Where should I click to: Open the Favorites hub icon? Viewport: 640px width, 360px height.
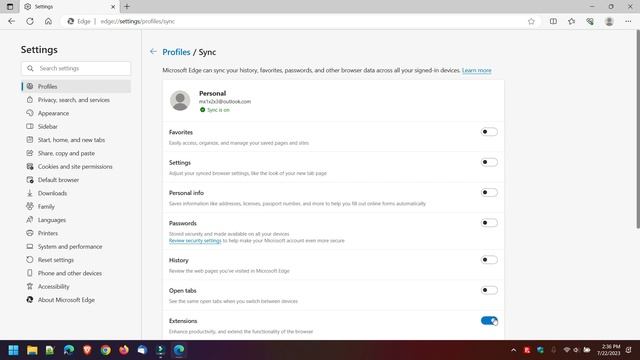click(571, 21)
